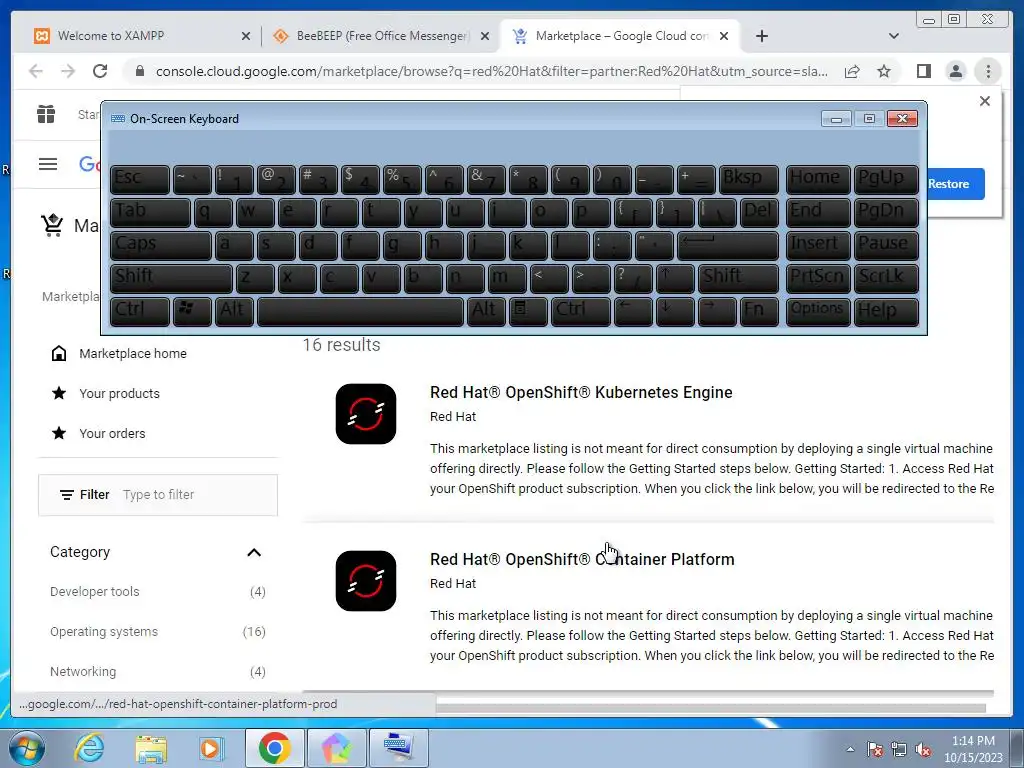The height and width of the screenshot is (768, 1024).
Task: Open Red Hat OpenShift Container Platform listing
Action: tap(582, 559)
